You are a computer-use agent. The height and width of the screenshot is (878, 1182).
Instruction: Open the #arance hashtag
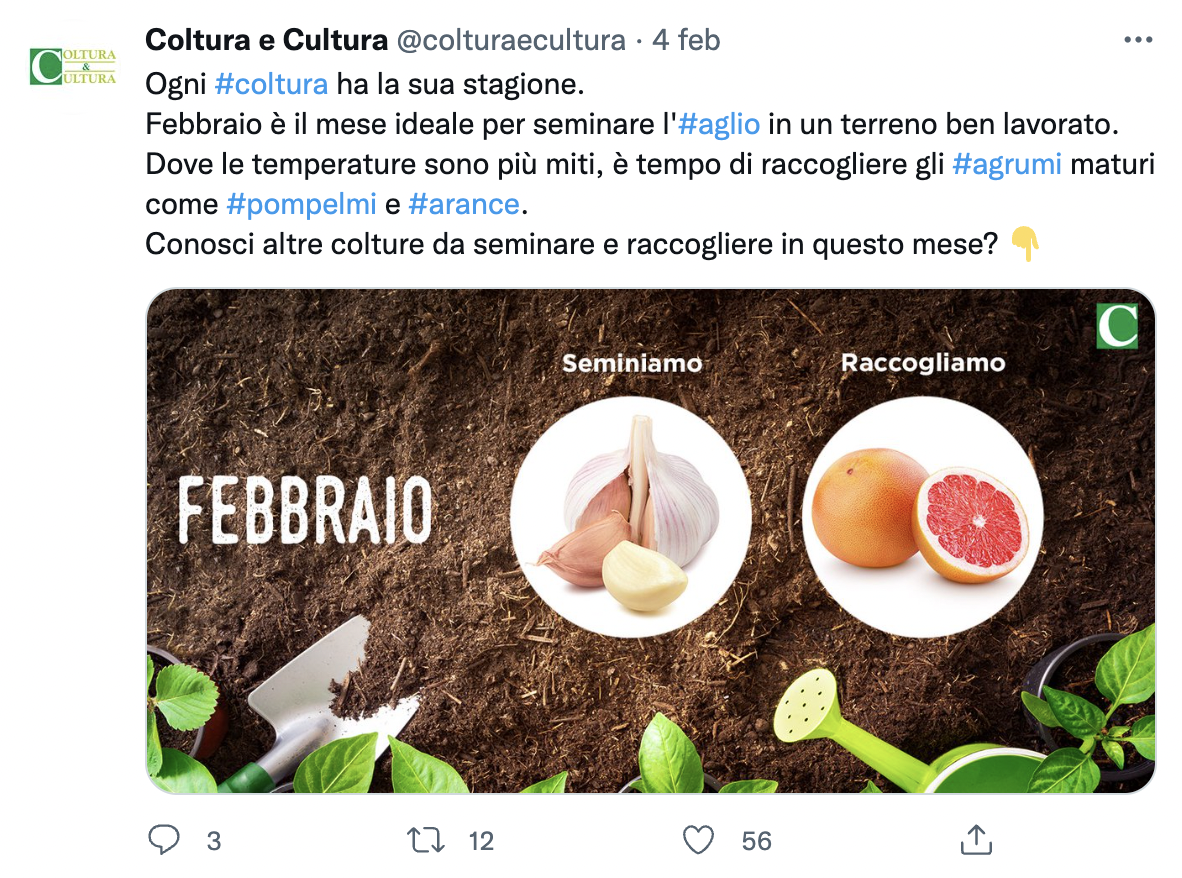point(464,203)
